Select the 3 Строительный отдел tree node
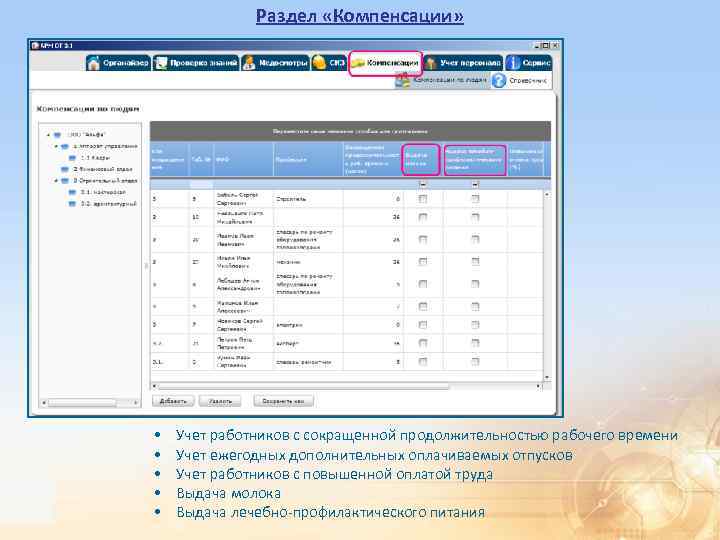Viewport: 720px width, 540px height. tap(105, 181)
